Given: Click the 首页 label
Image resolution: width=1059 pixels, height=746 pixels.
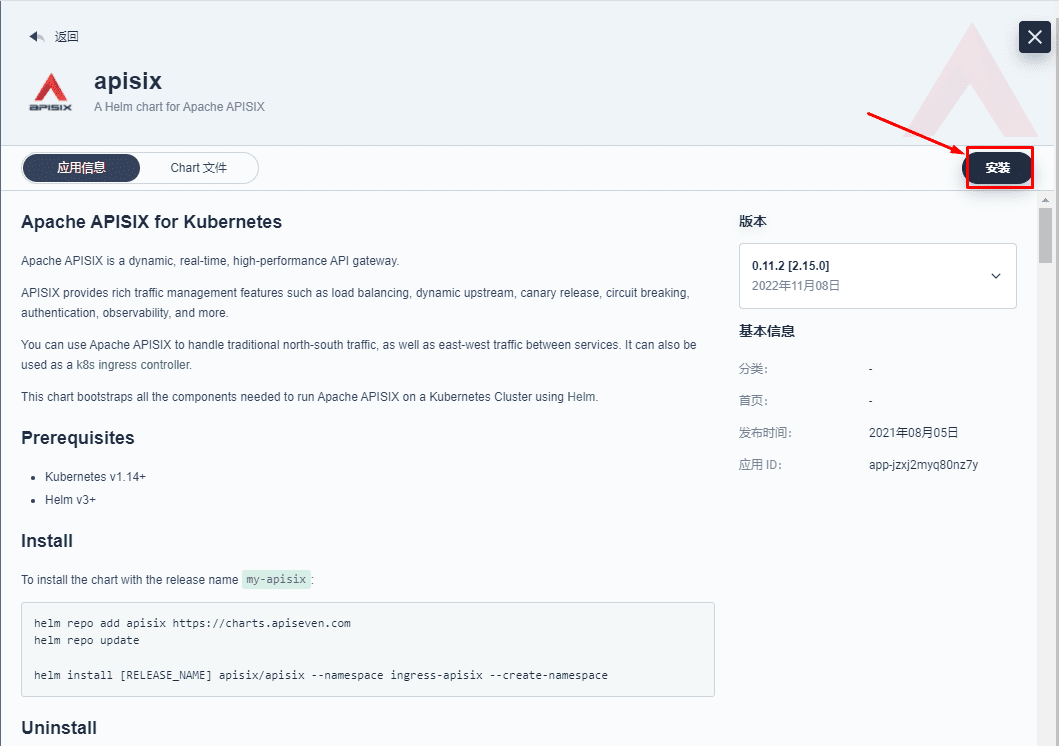Looking at the screenshot, I should 753,400.
